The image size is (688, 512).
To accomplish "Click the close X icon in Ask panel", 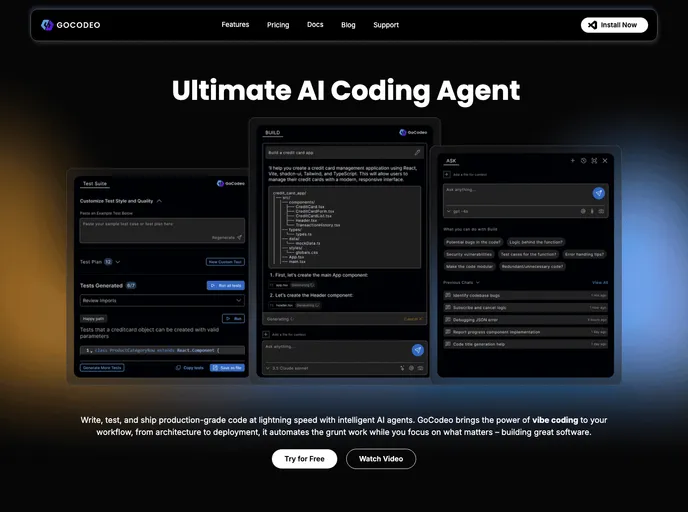I will (x=605, y=161).
